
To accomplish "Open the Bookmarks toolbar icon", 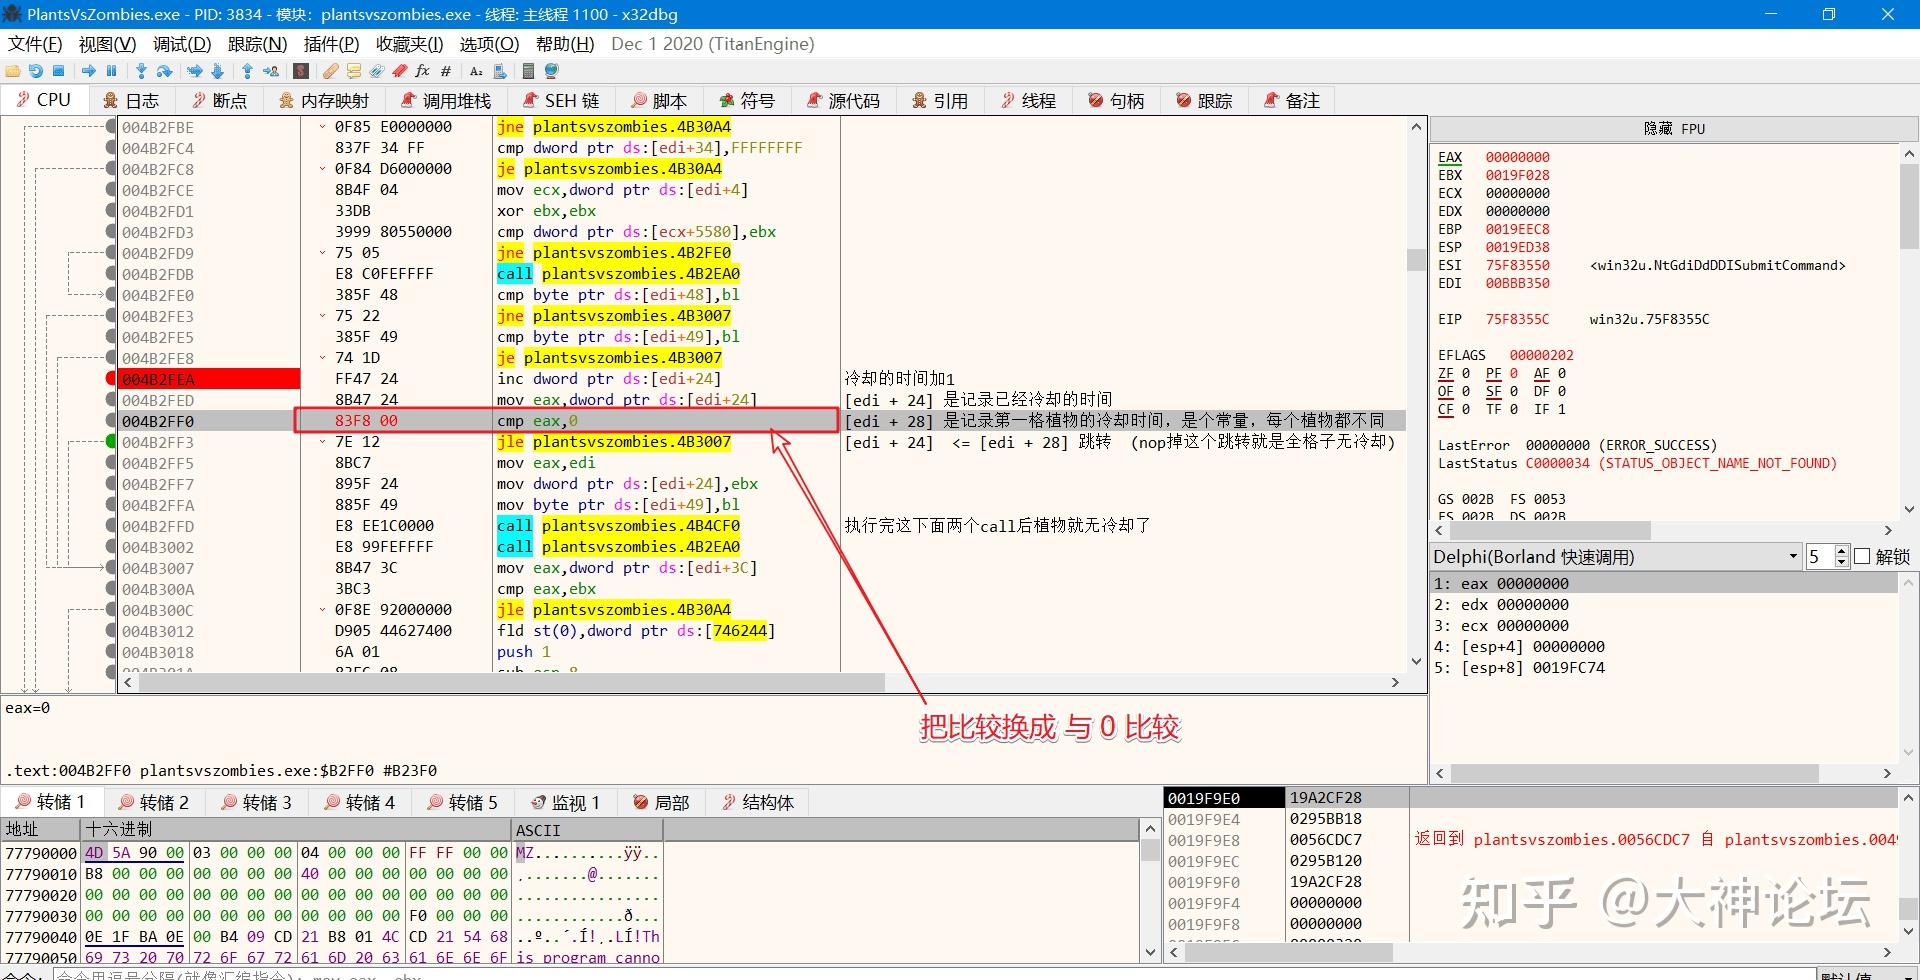I will click(400, 71).
